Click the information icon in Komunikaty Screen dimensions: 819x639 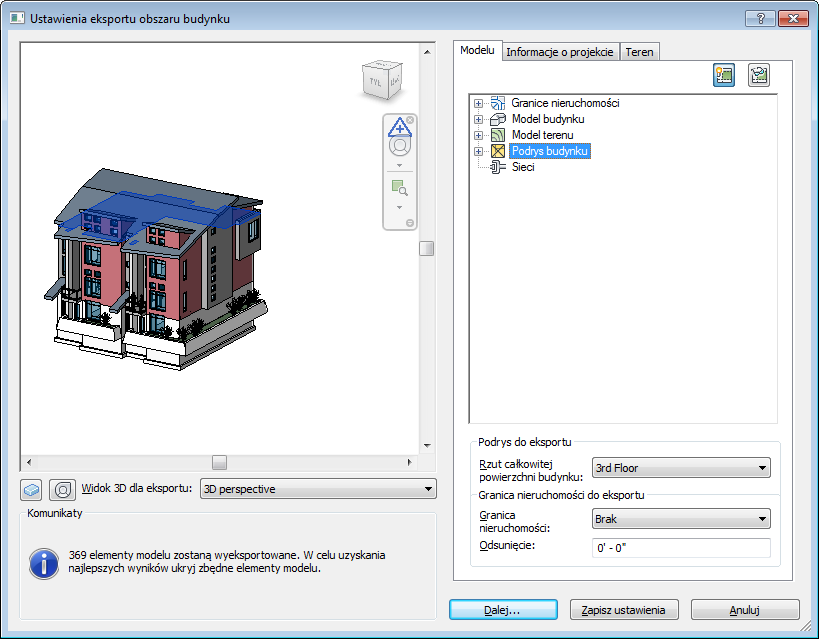pos(44,564)
